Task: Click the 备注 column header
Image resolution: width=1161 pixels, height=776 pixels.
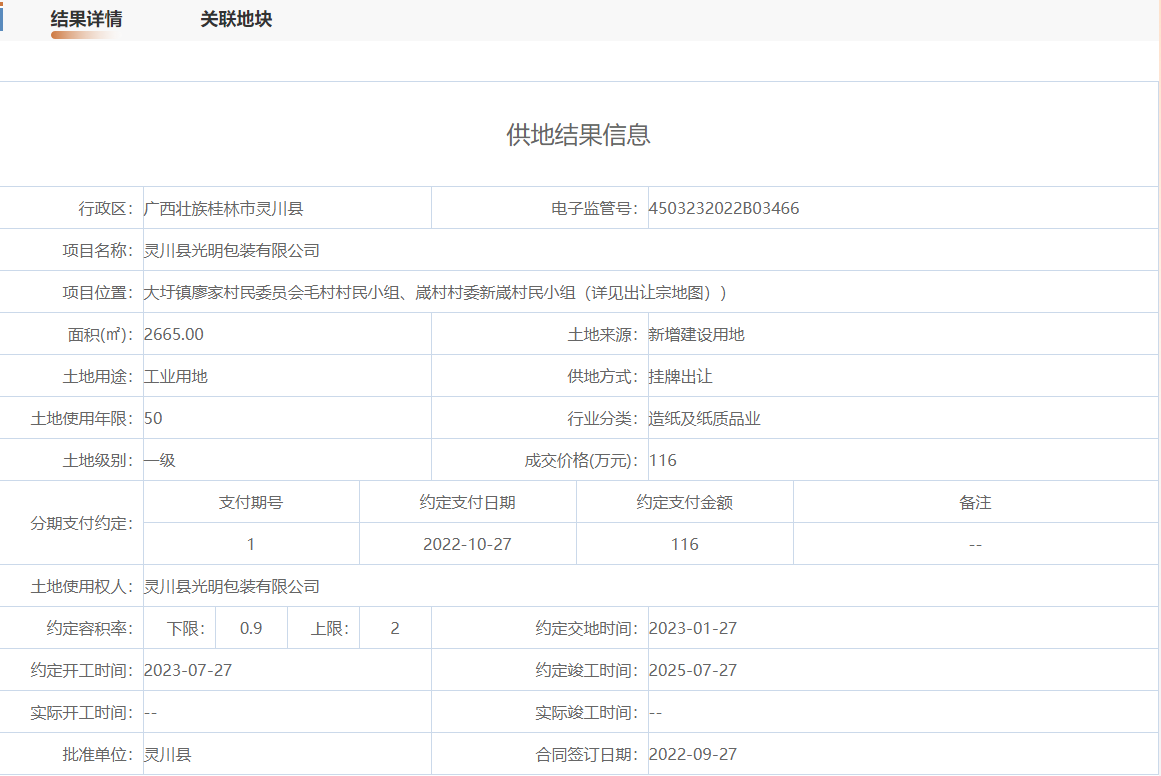Action: click(x=975, y=503)
